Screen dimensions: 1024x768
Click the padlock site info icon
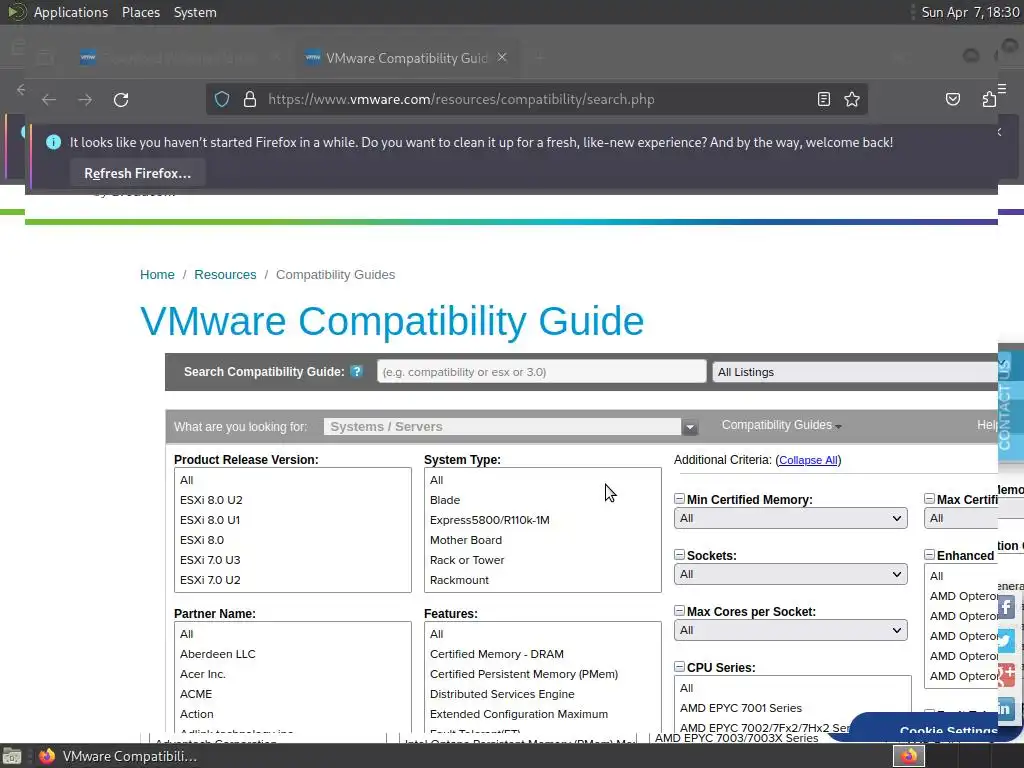[x=249, y=99]
